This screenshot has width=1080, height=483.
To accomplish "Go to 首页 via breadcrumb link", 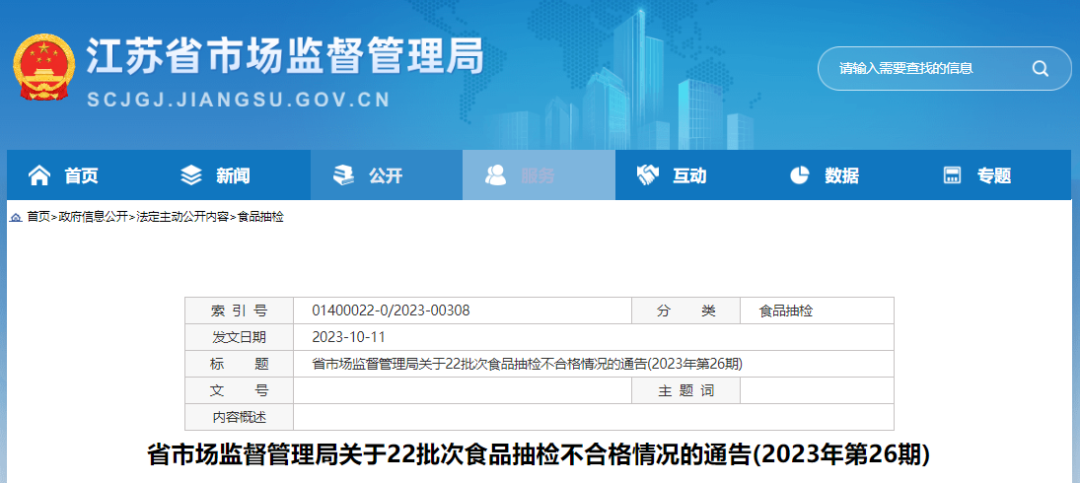I will click(38, 217).
